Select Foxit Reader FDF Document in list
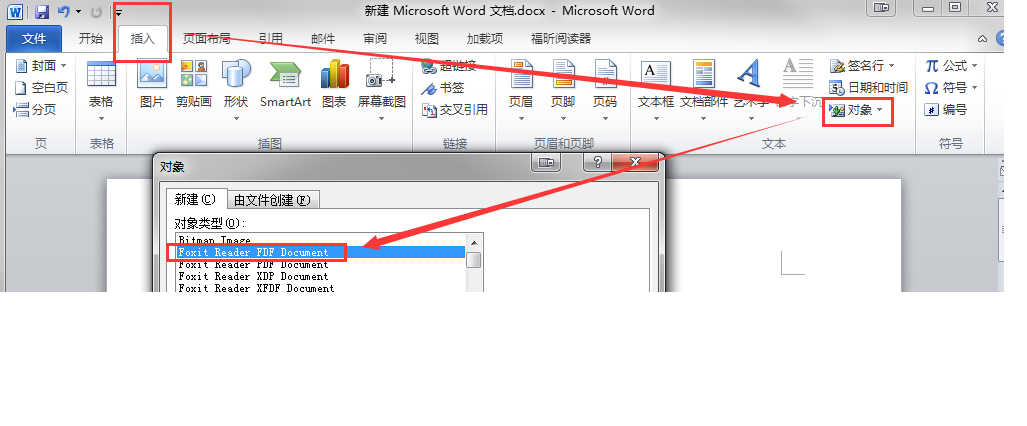Screen dimensions: 1027x426 tap(321, 252)
